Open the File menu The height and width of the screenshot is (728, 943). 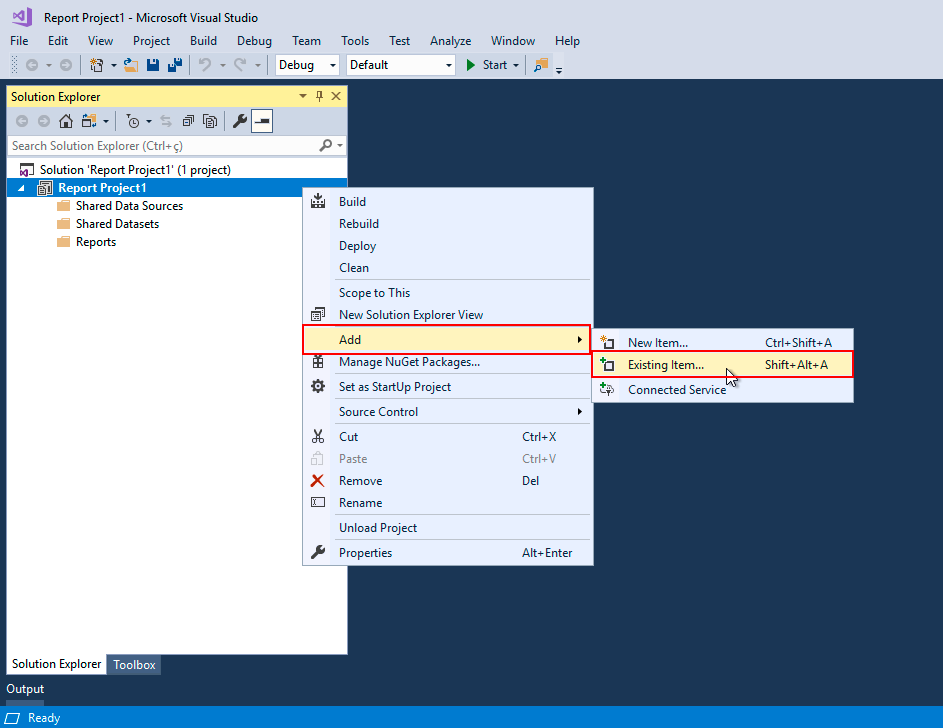coord(19,41)
